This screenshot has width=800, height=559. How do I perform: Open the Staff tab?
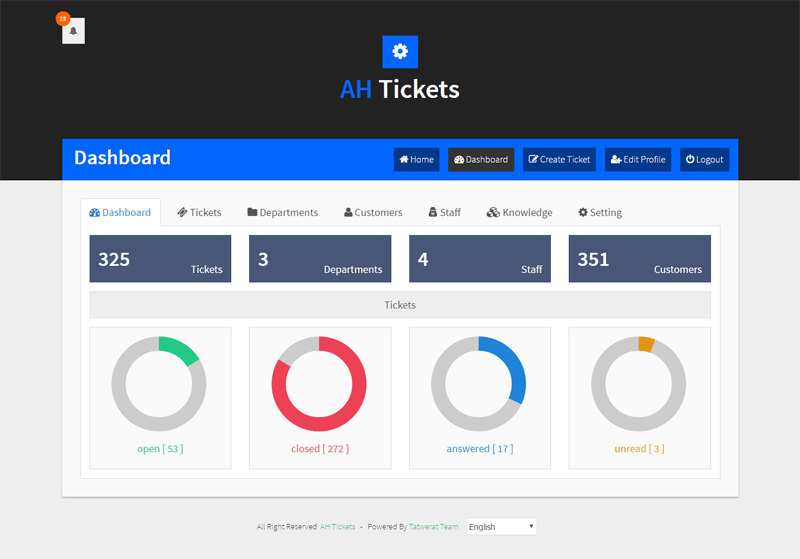click(444, 212)
